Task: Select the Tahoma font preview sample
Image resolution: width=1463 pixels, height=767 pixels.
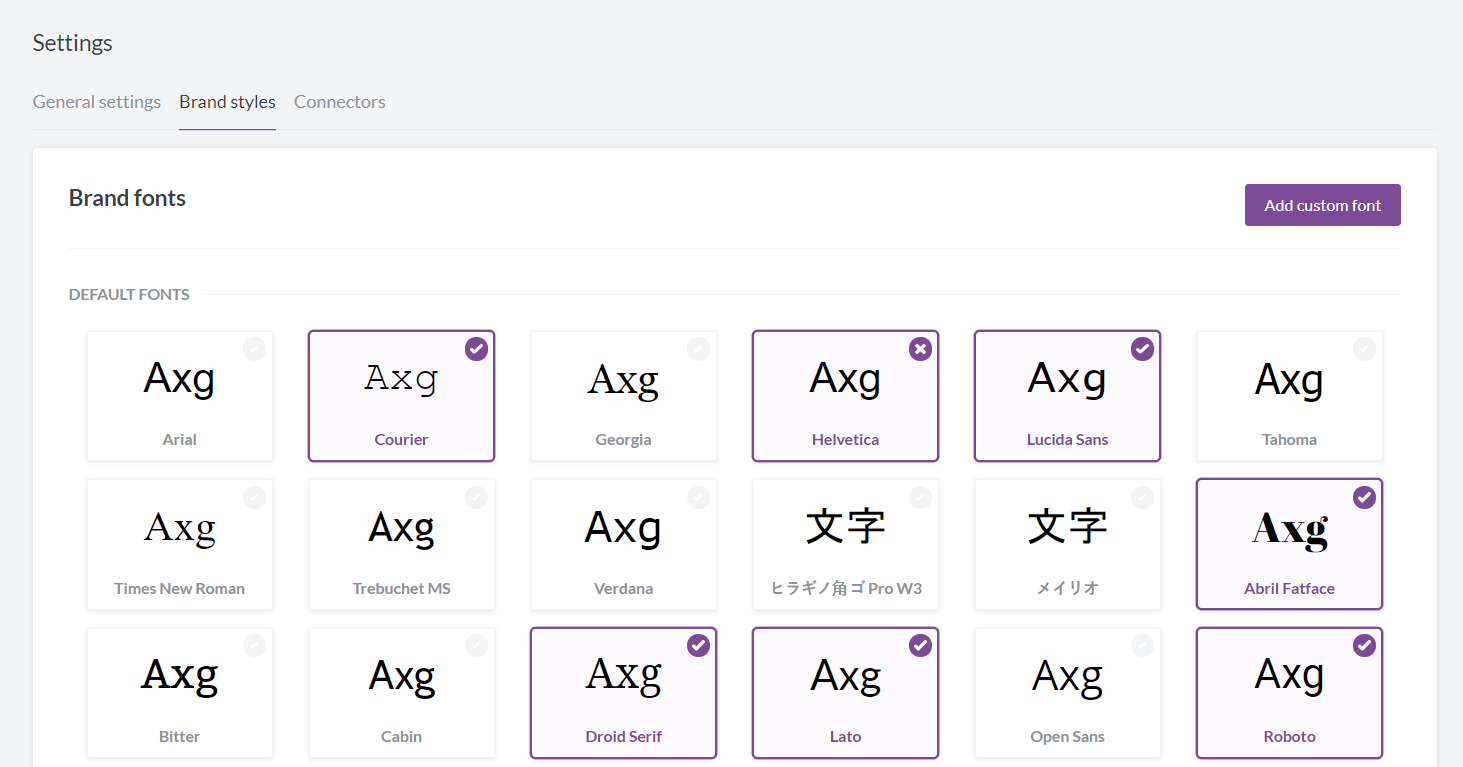Action: coord(1290,380)
